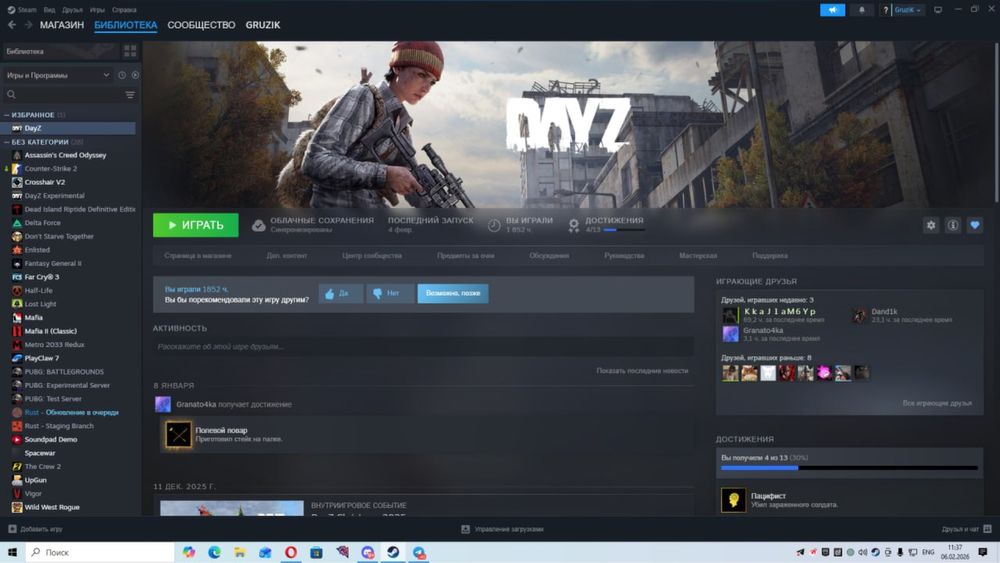Click Все играющие друзья link
Viewport: 1000px width, 563px height.
pyautogui.click(x=937, y=403)
